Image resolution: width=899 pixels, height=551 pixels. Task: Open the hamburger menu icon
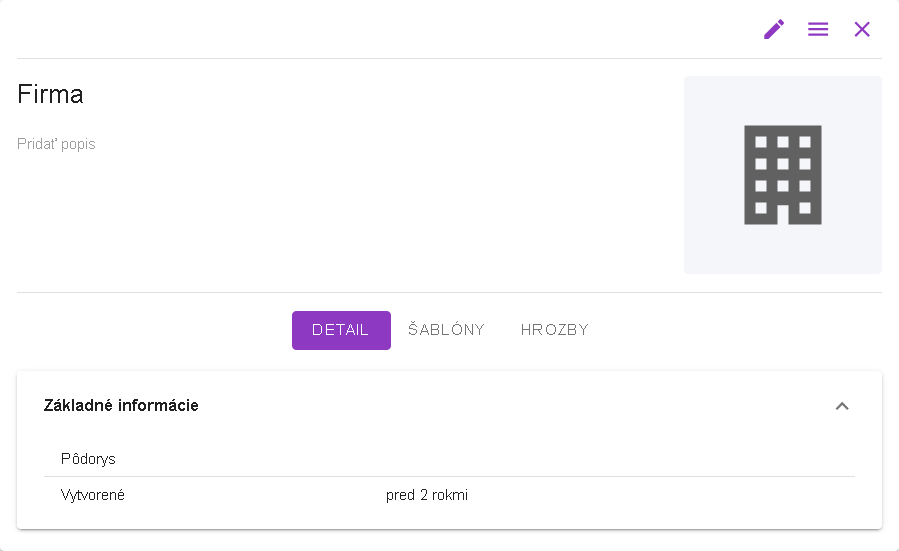click(x=818, y=29)
